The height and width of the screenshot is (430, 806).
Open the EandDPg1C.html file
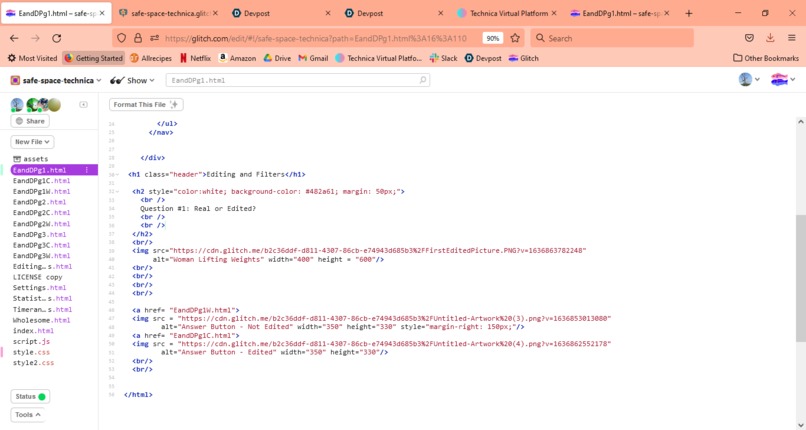tap(42, 181)
